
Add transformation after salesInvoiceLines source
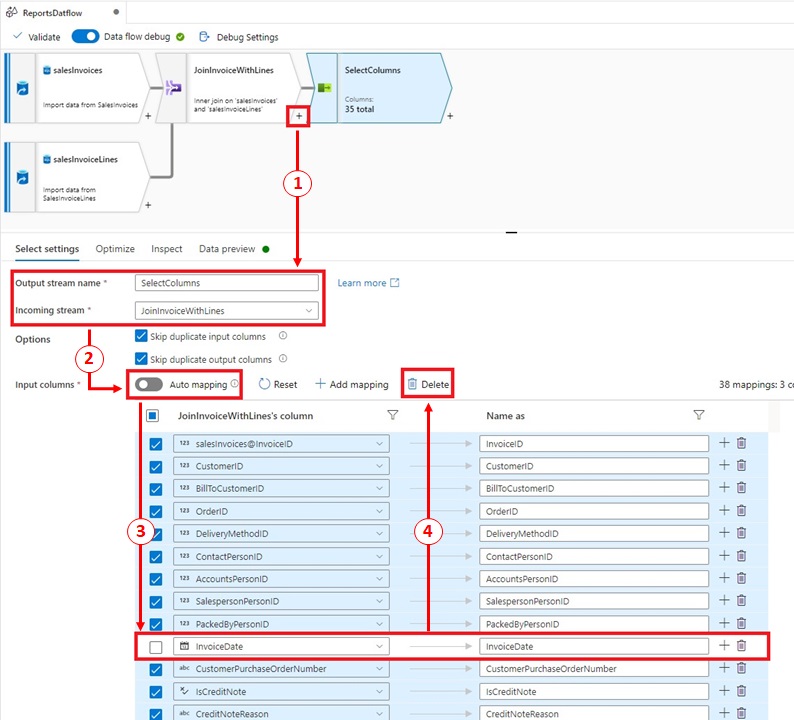click(148, 205)
